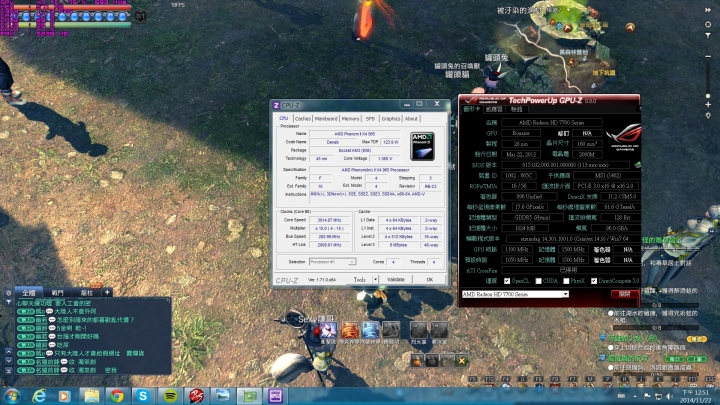Viewport: 720px width, 405px height.
Task: Click the Windows Start orb
Action: [12, 396]
